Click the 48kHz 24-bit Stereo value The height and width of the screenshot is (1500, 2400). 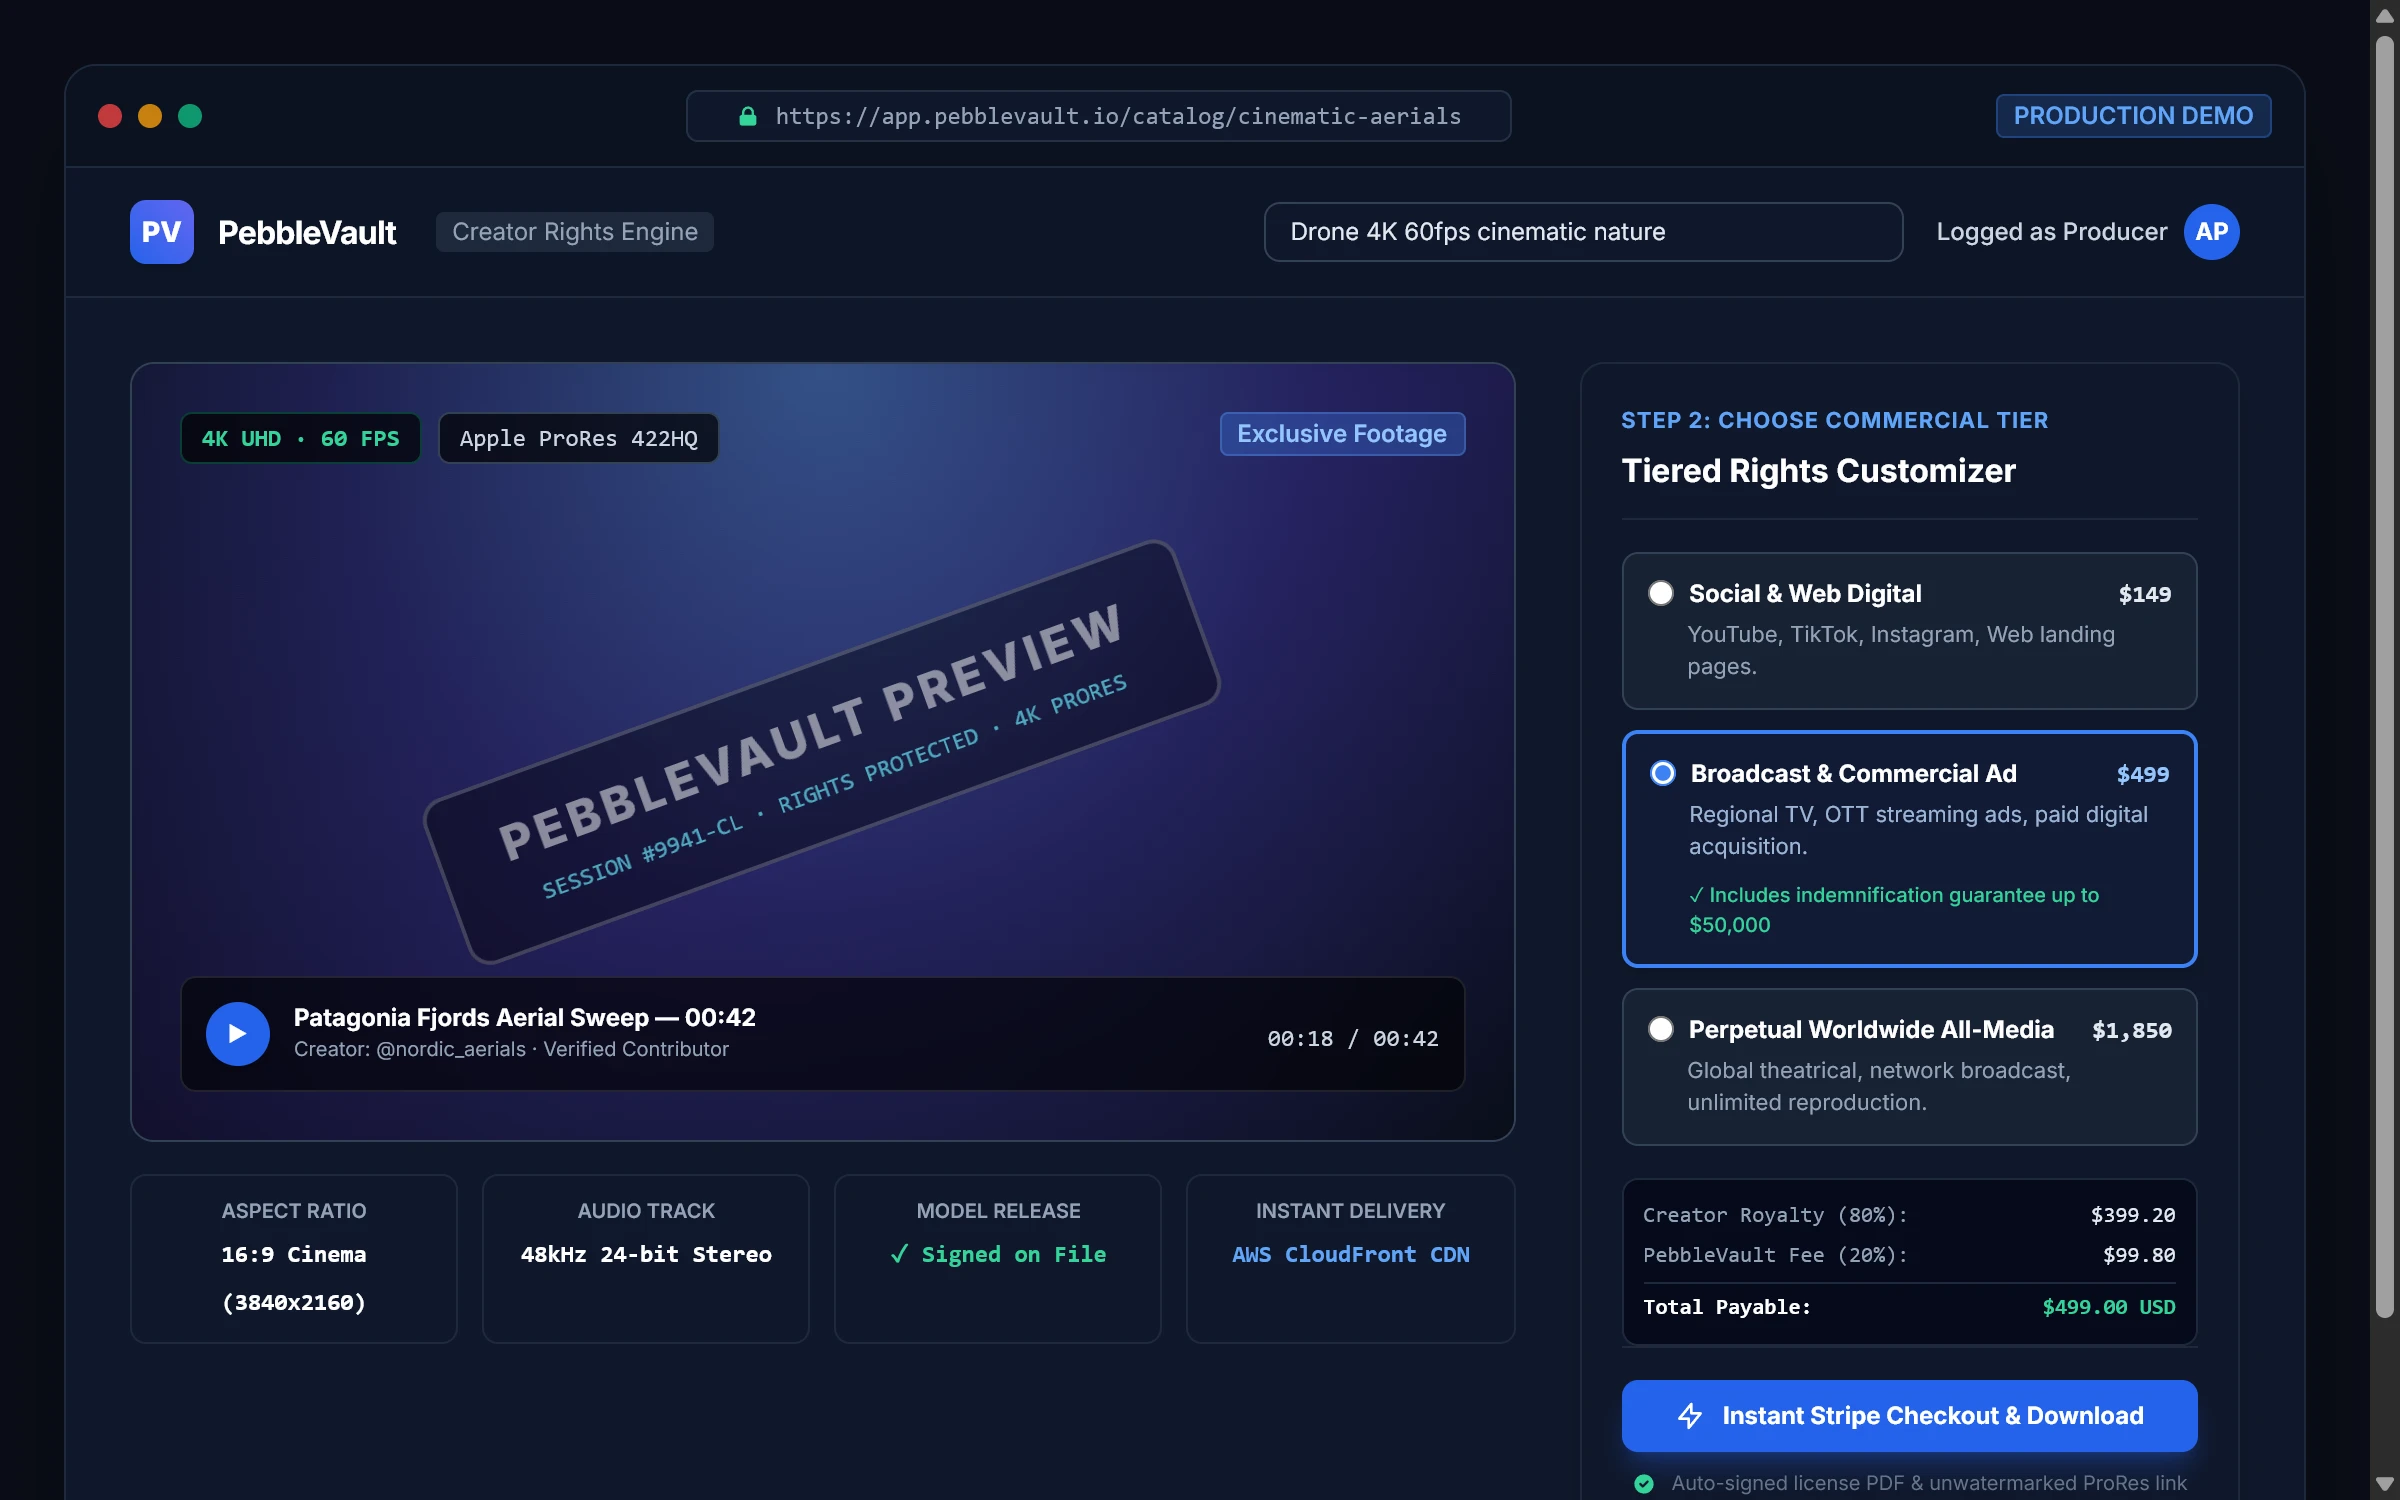[x=646, y=1254]
